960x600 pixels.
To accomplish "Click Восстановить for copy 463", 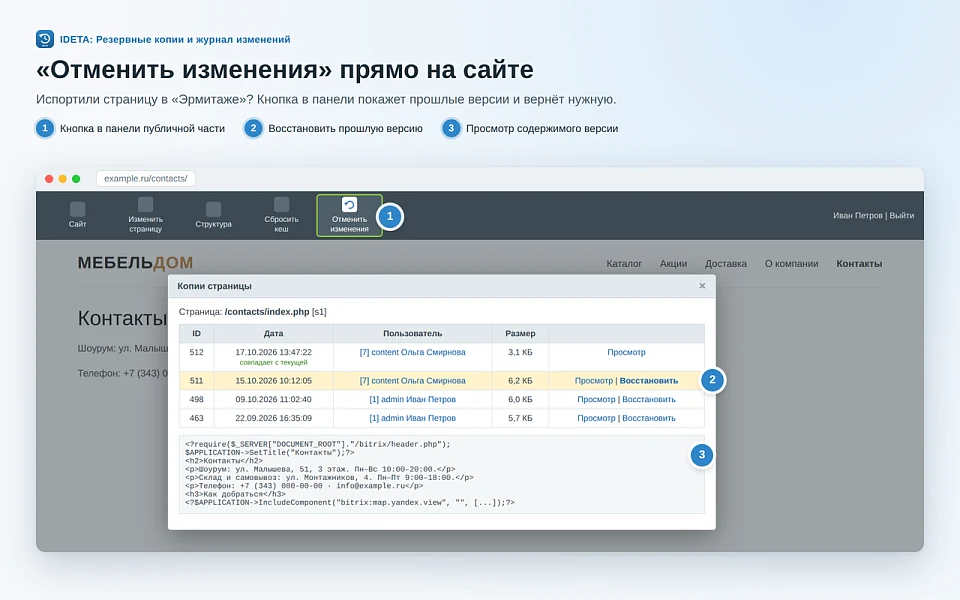I will tap(649, 418).
